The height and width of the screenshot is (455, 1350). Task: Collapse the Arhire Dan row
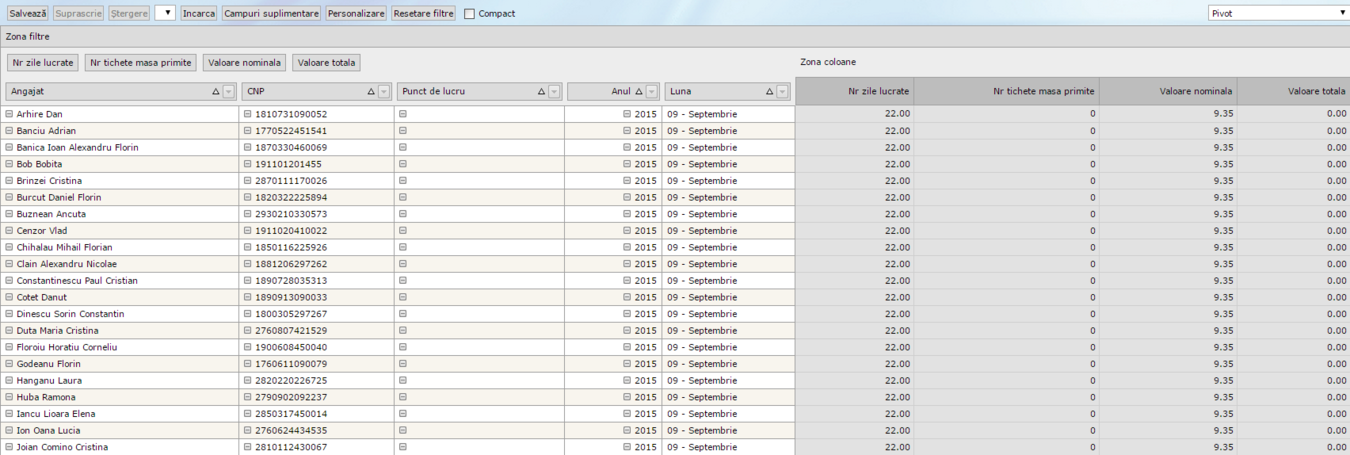9,114
